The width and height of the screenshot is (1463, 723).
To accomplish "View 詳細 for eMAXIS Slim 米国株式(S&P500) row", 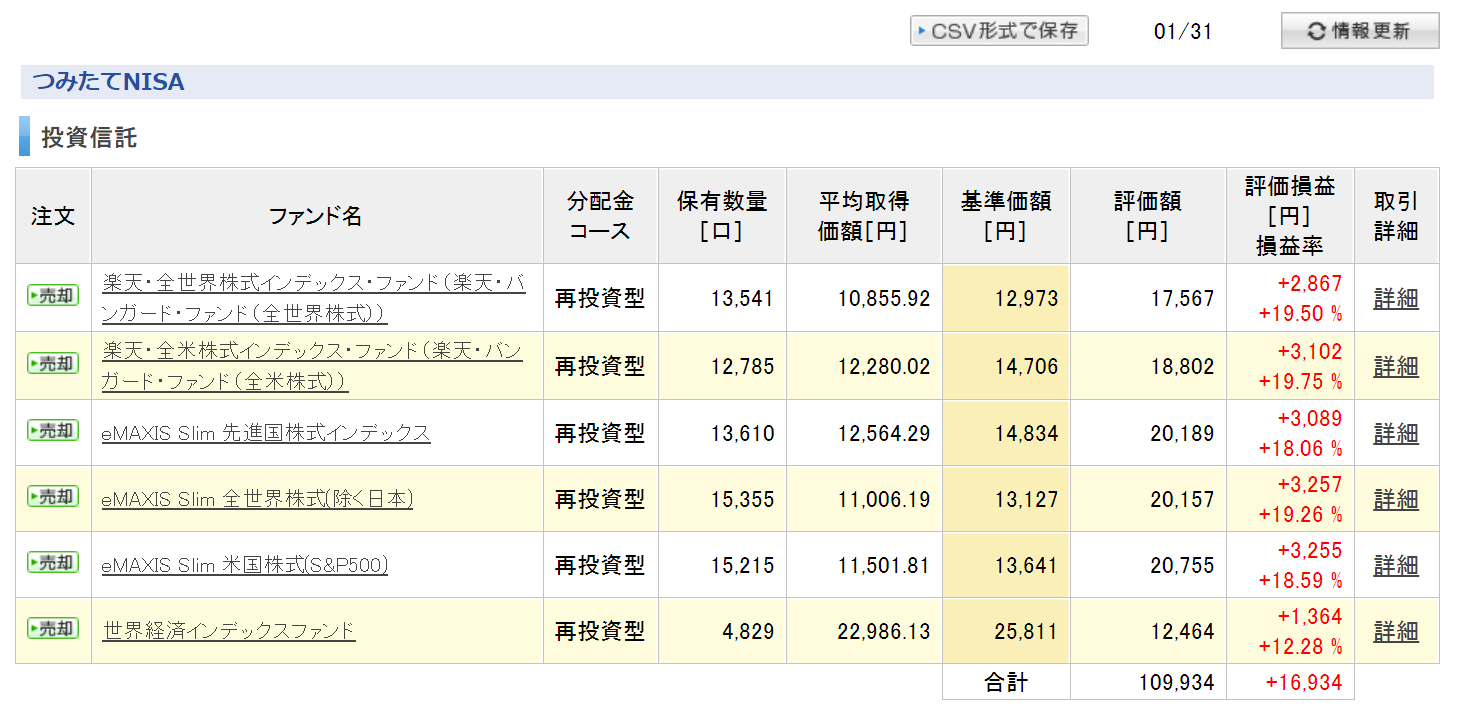I will click(x=1396, y=565).
